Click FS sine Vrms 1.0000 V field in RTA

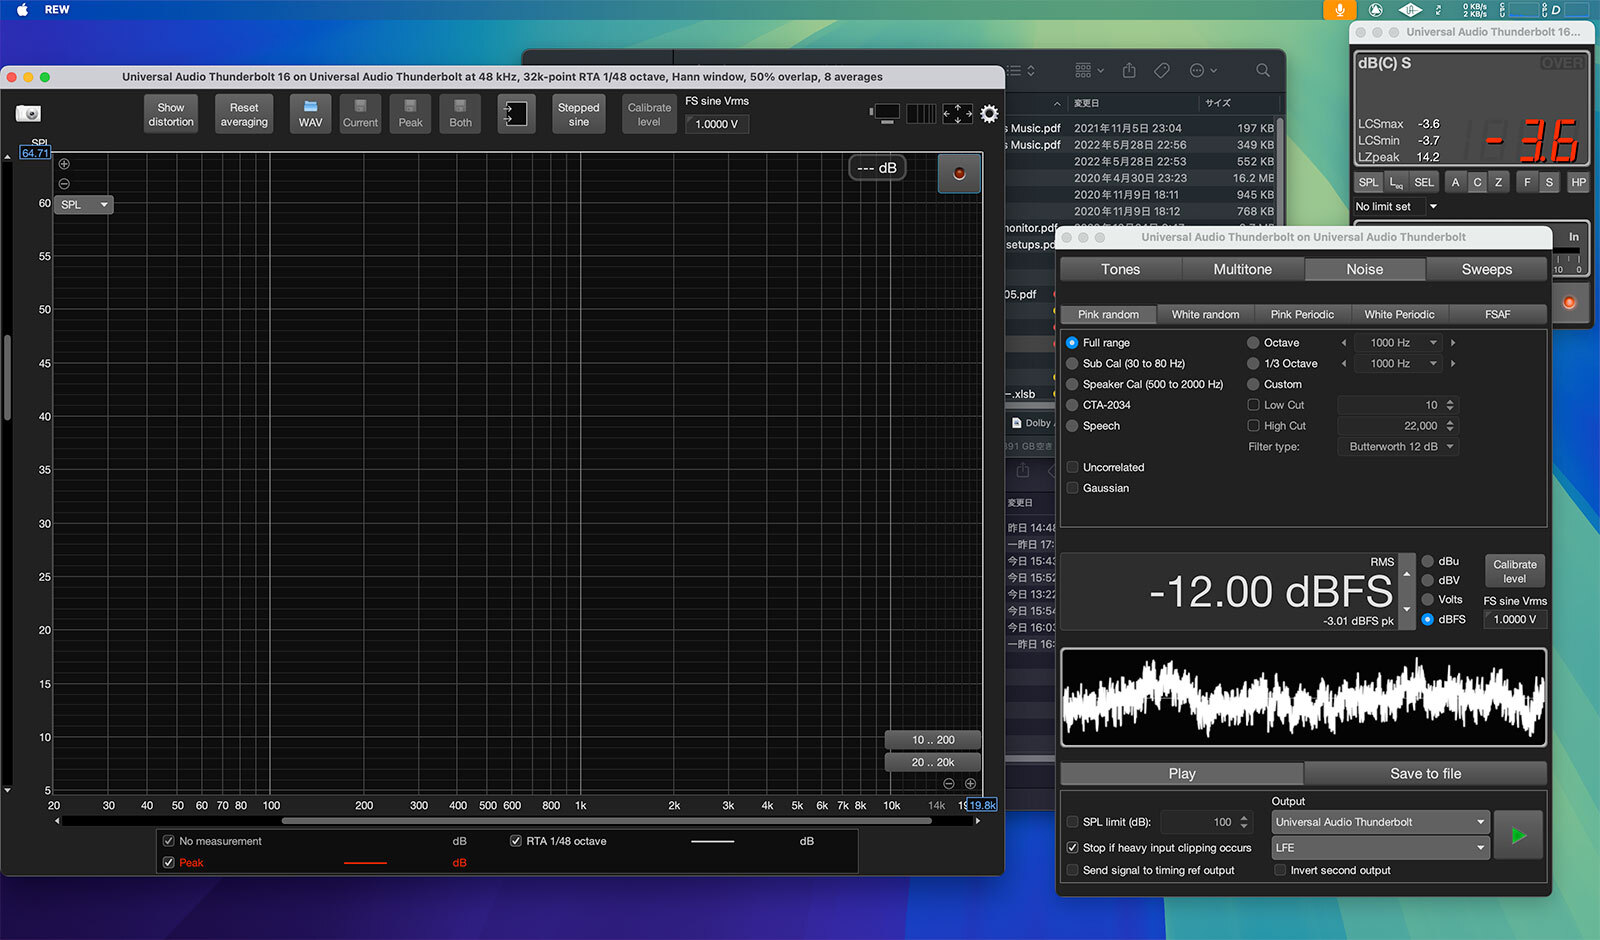(x=716, y=125)
